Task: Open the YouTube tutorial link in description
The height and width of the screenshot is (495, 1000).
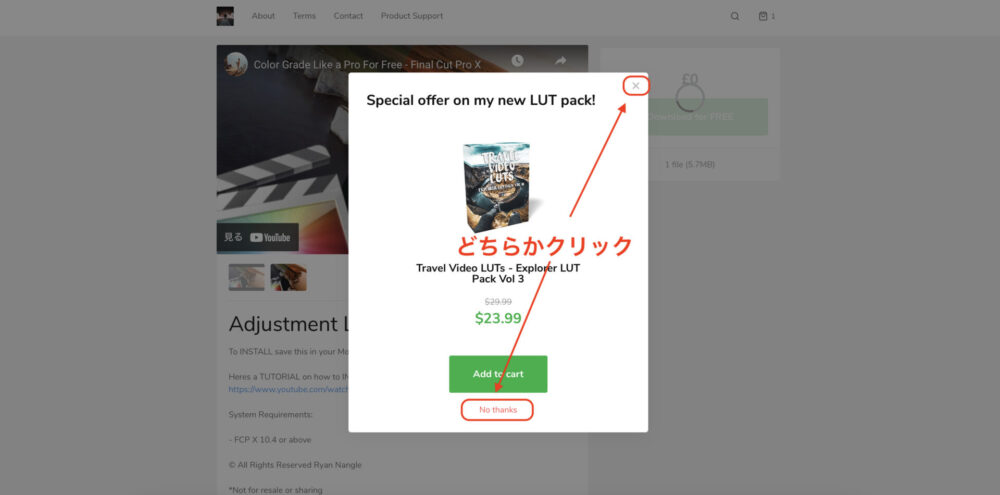Action: pos(288,389)
